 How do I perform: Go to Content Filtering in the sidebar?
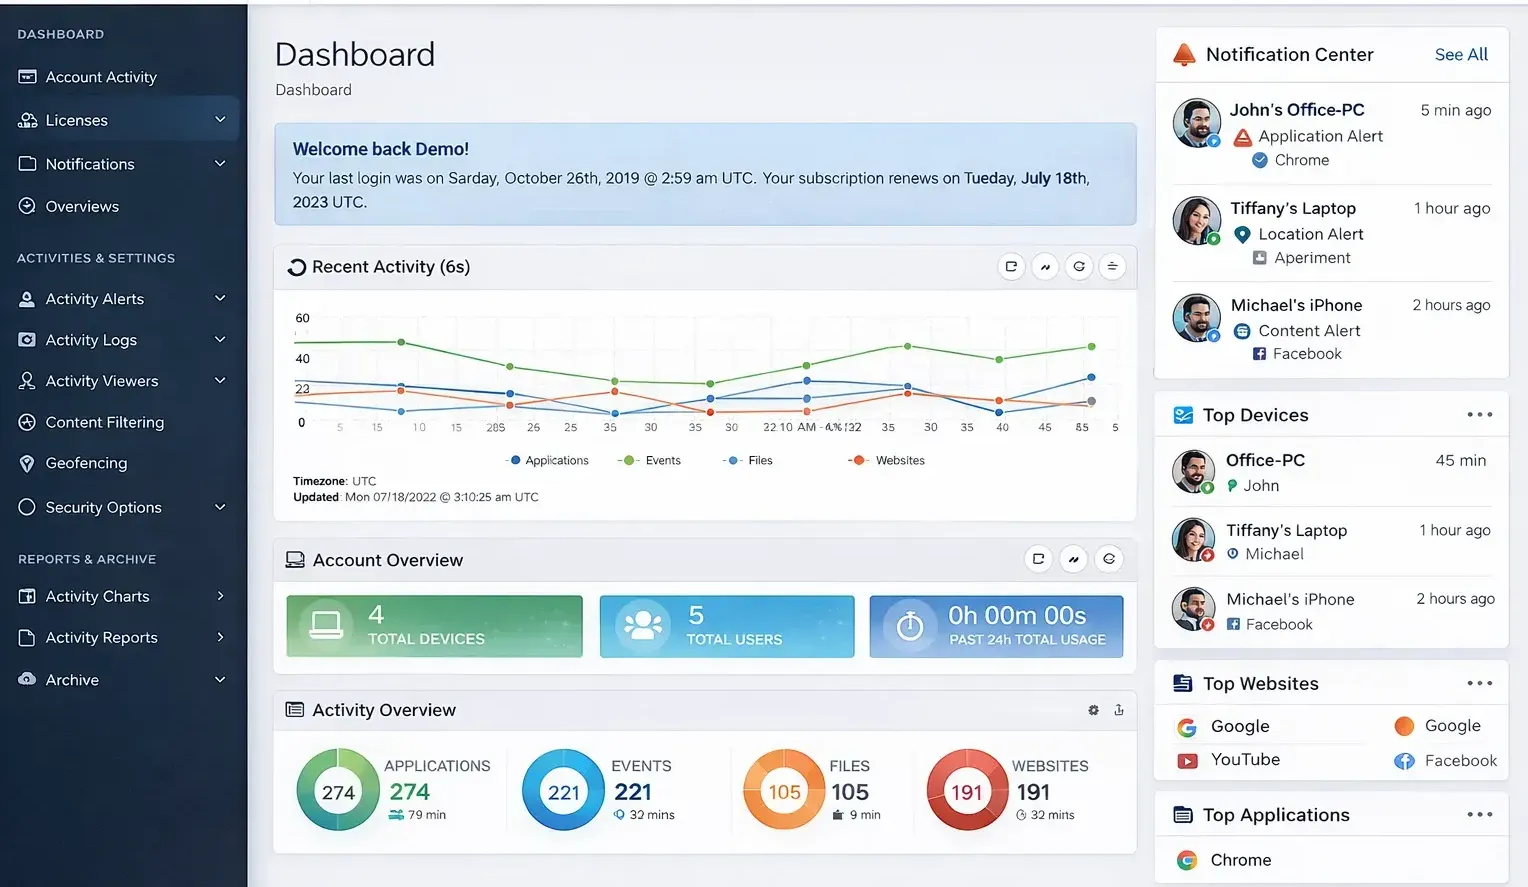click(x=104, y=422)
